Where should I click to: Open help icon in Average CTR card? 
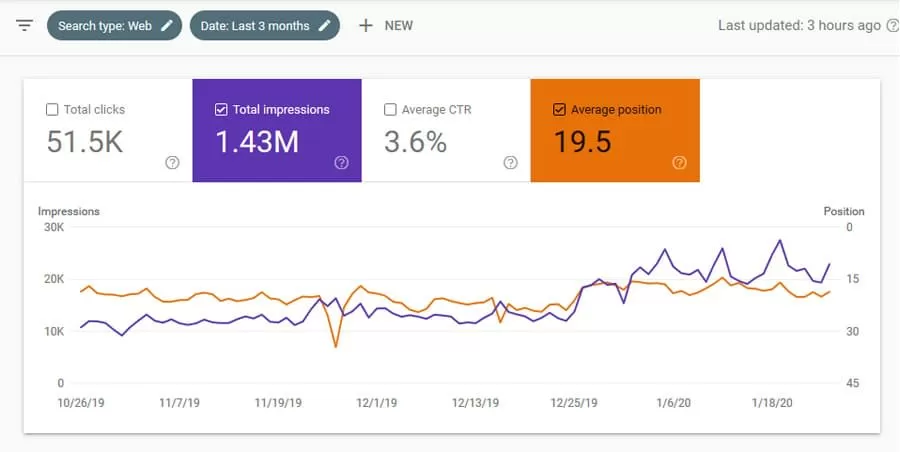510,163
